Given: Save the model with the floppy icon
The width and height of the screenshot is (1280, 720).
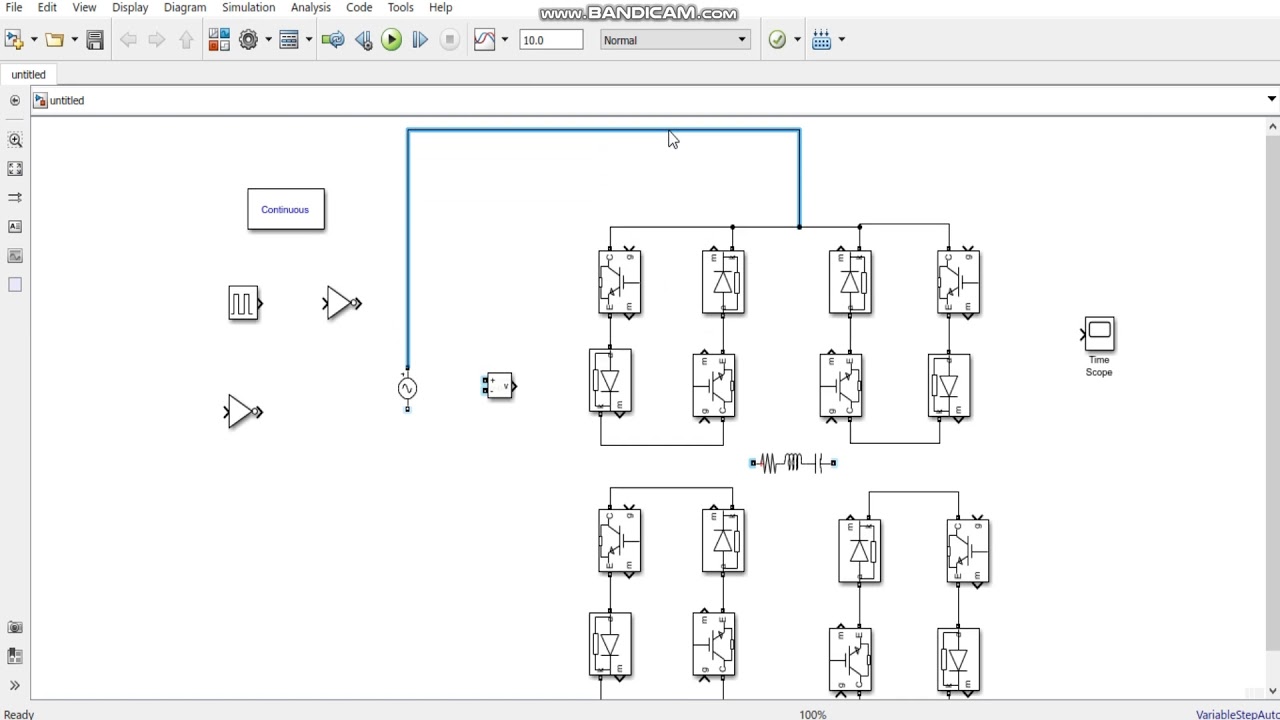Looking at the screenshot, I should 95,40.
